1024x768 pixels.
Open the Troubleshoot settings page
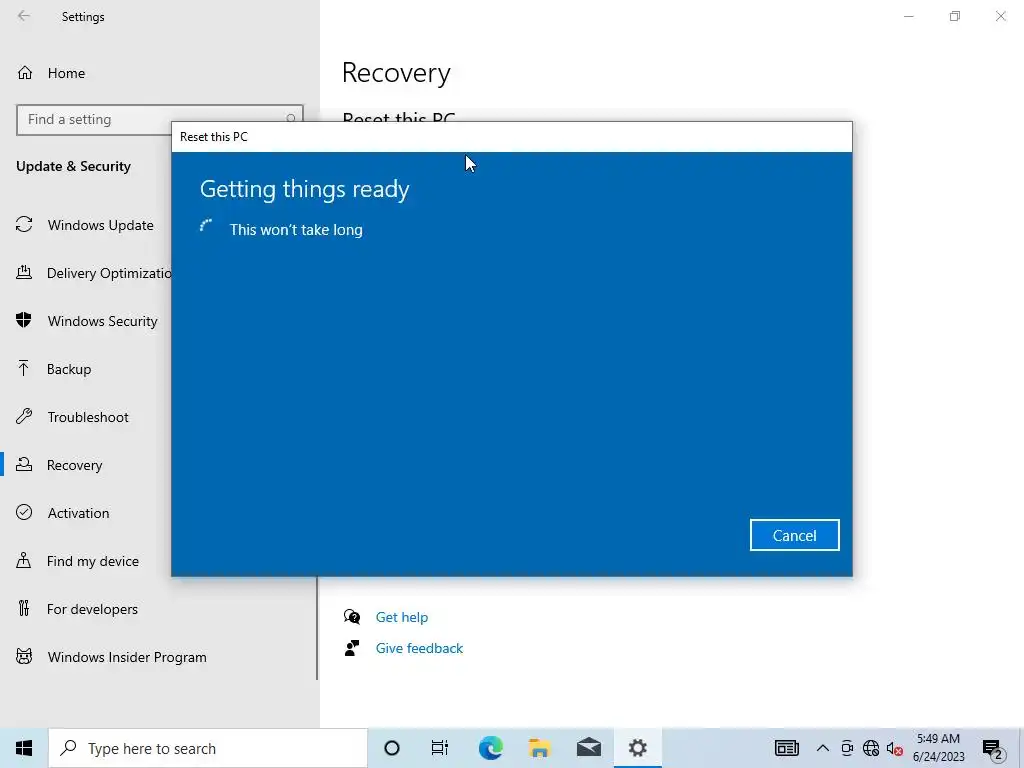[x=86, y=417]
